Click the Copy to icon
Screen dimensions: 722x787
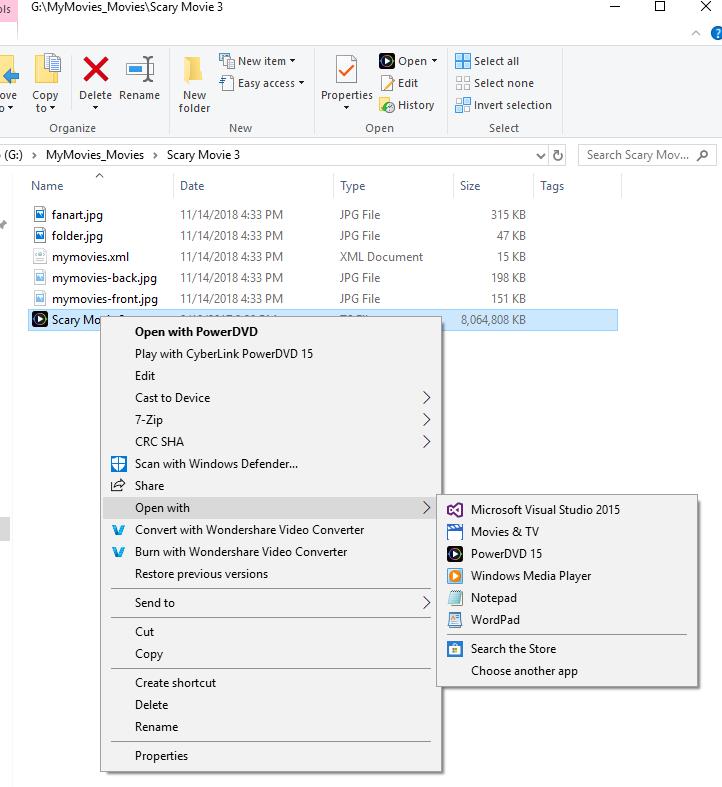47,68
